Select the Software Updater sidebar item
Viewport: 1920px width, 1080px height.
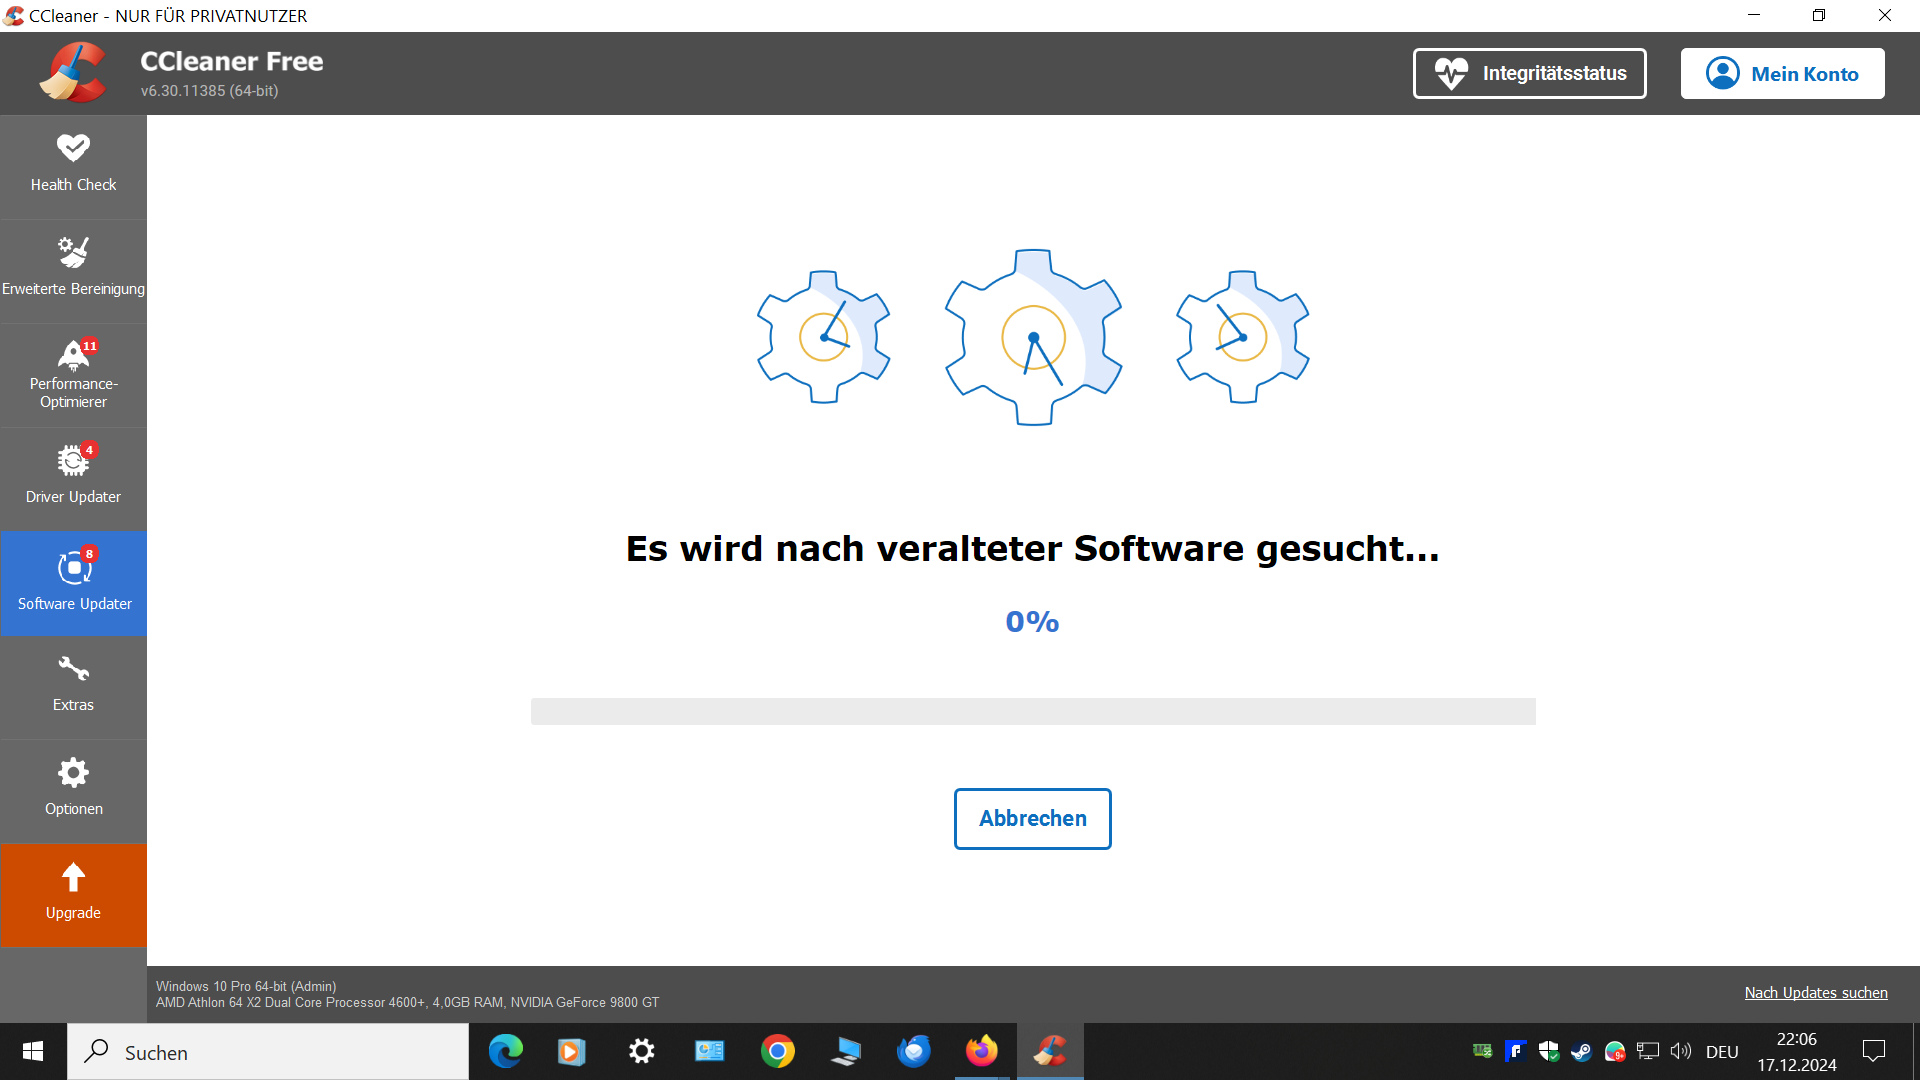coord(73,583)
